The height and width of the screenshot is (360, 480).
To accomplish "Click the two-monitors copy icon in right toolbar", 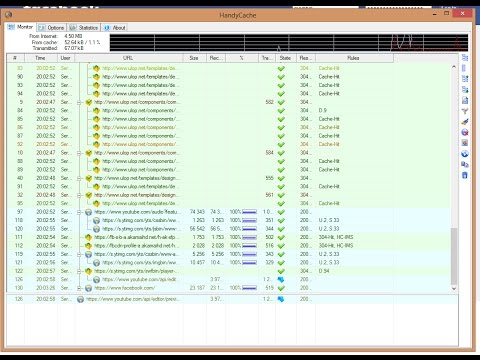I will coord(465,164).
